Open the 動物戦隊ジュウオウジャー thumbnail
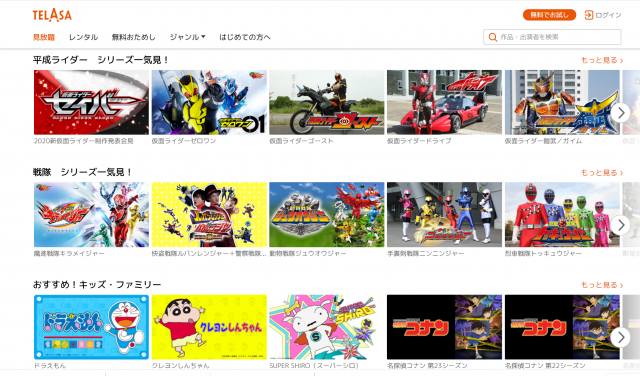 [327, 214]
